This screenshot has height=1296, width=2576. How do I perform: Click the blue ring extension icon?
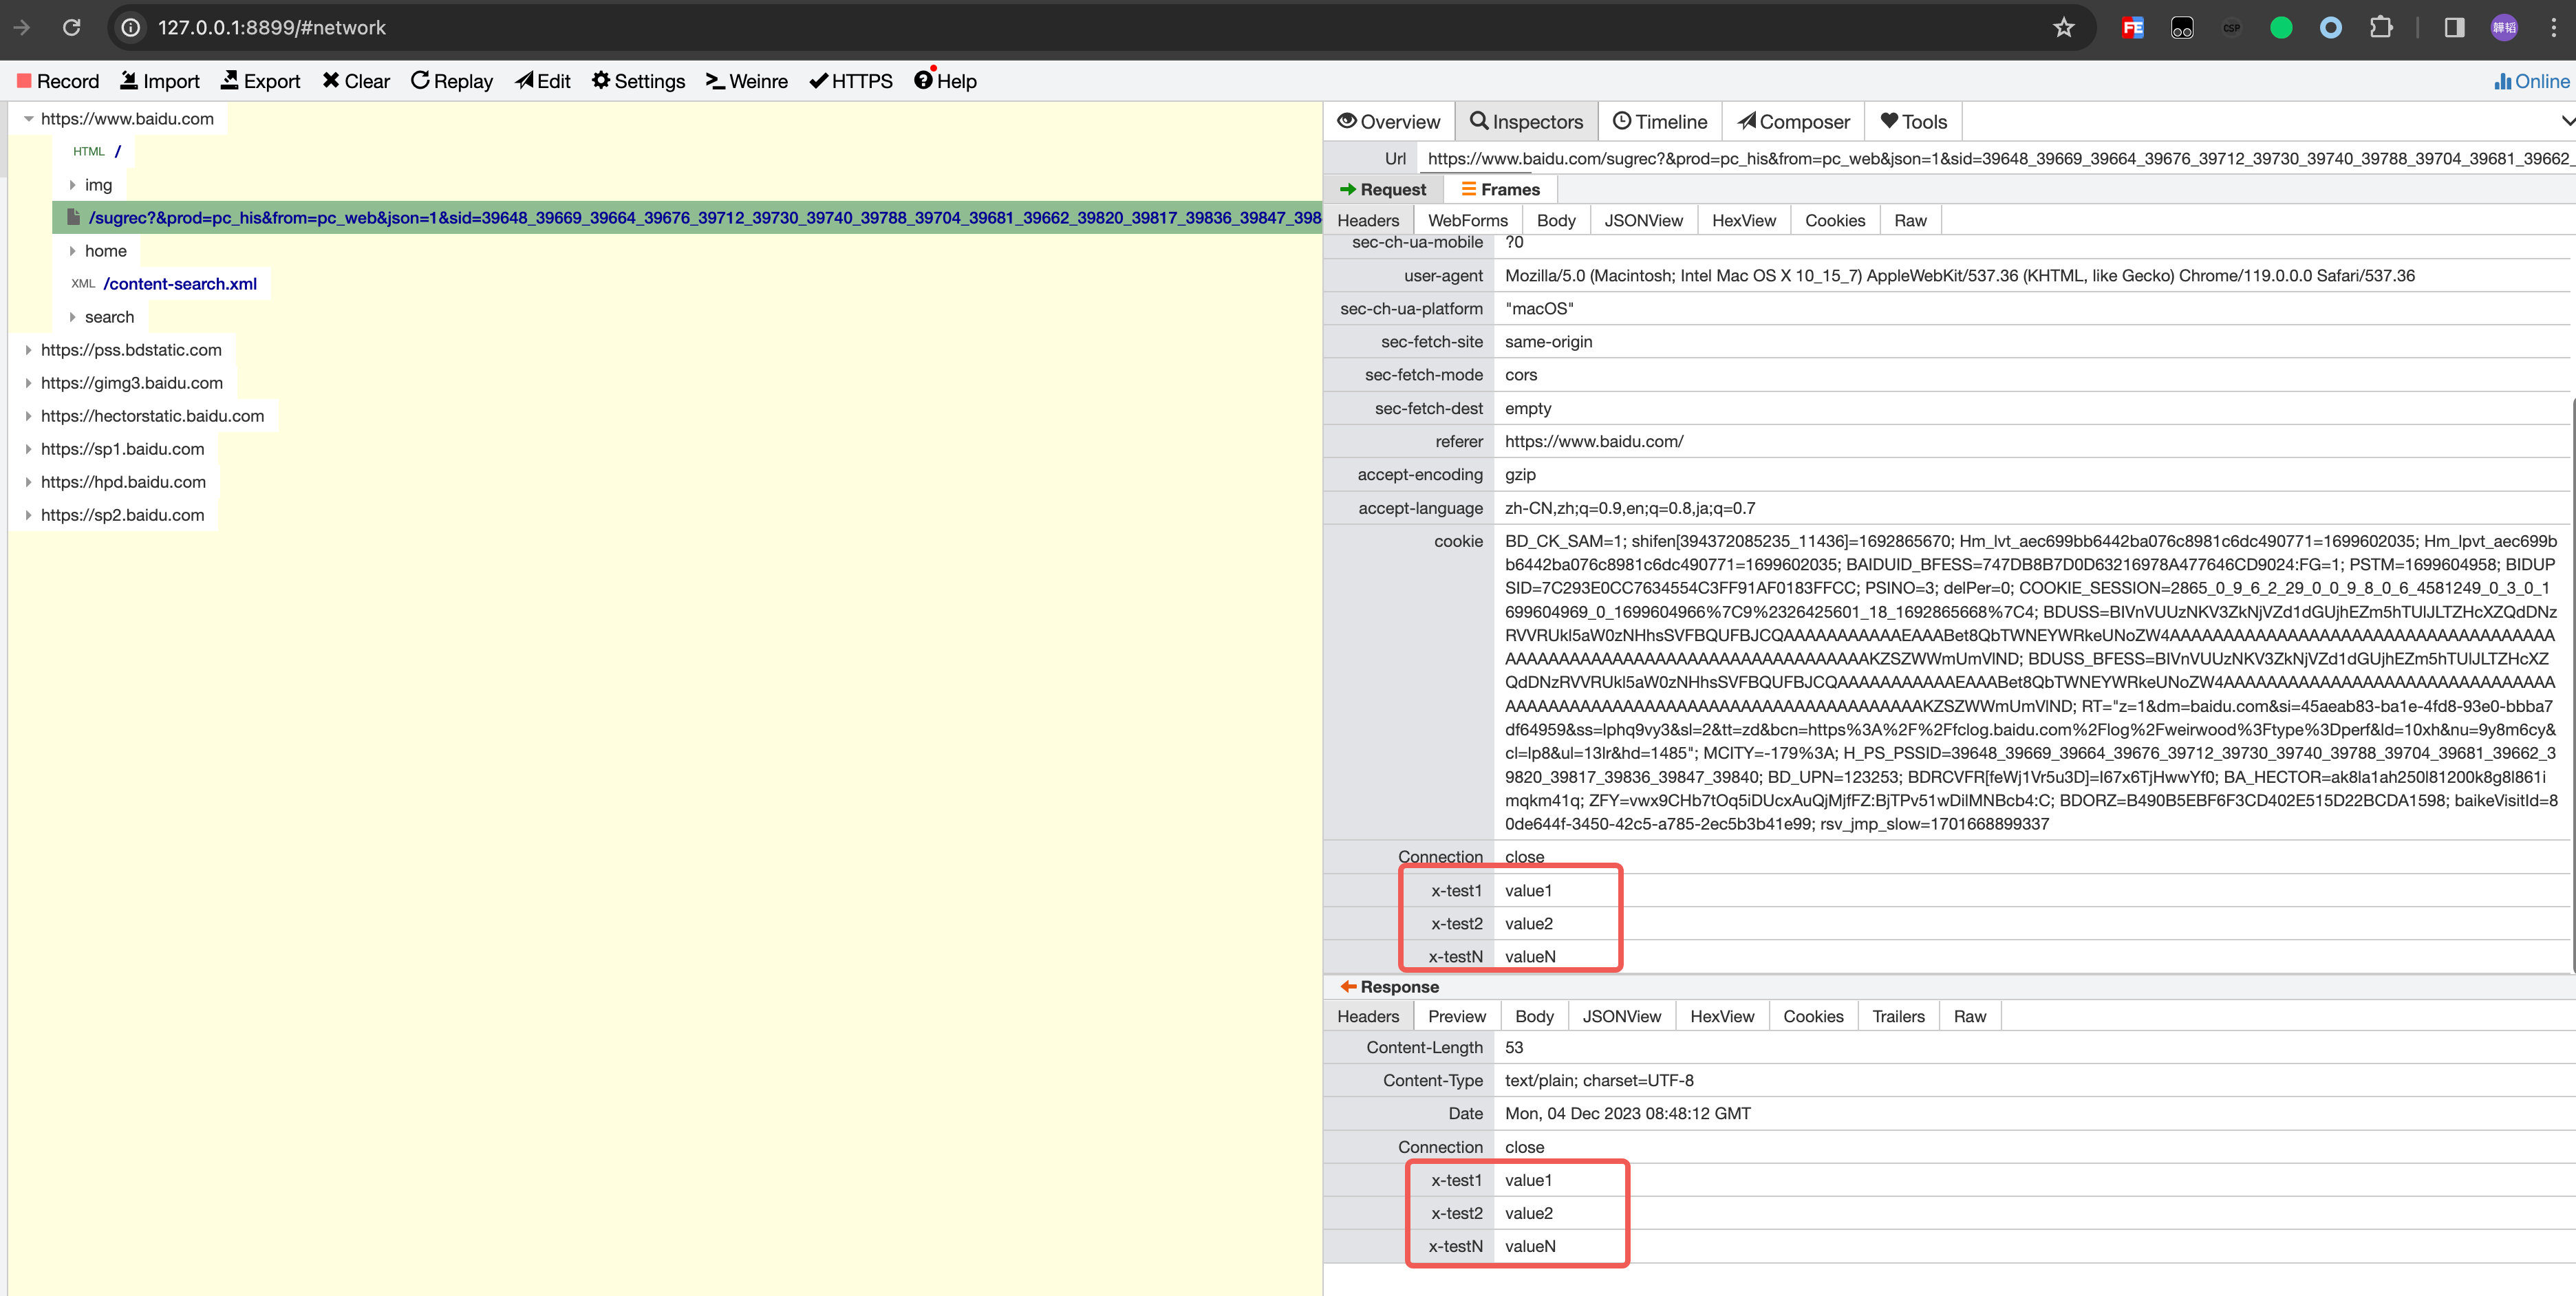(2331, 27)
